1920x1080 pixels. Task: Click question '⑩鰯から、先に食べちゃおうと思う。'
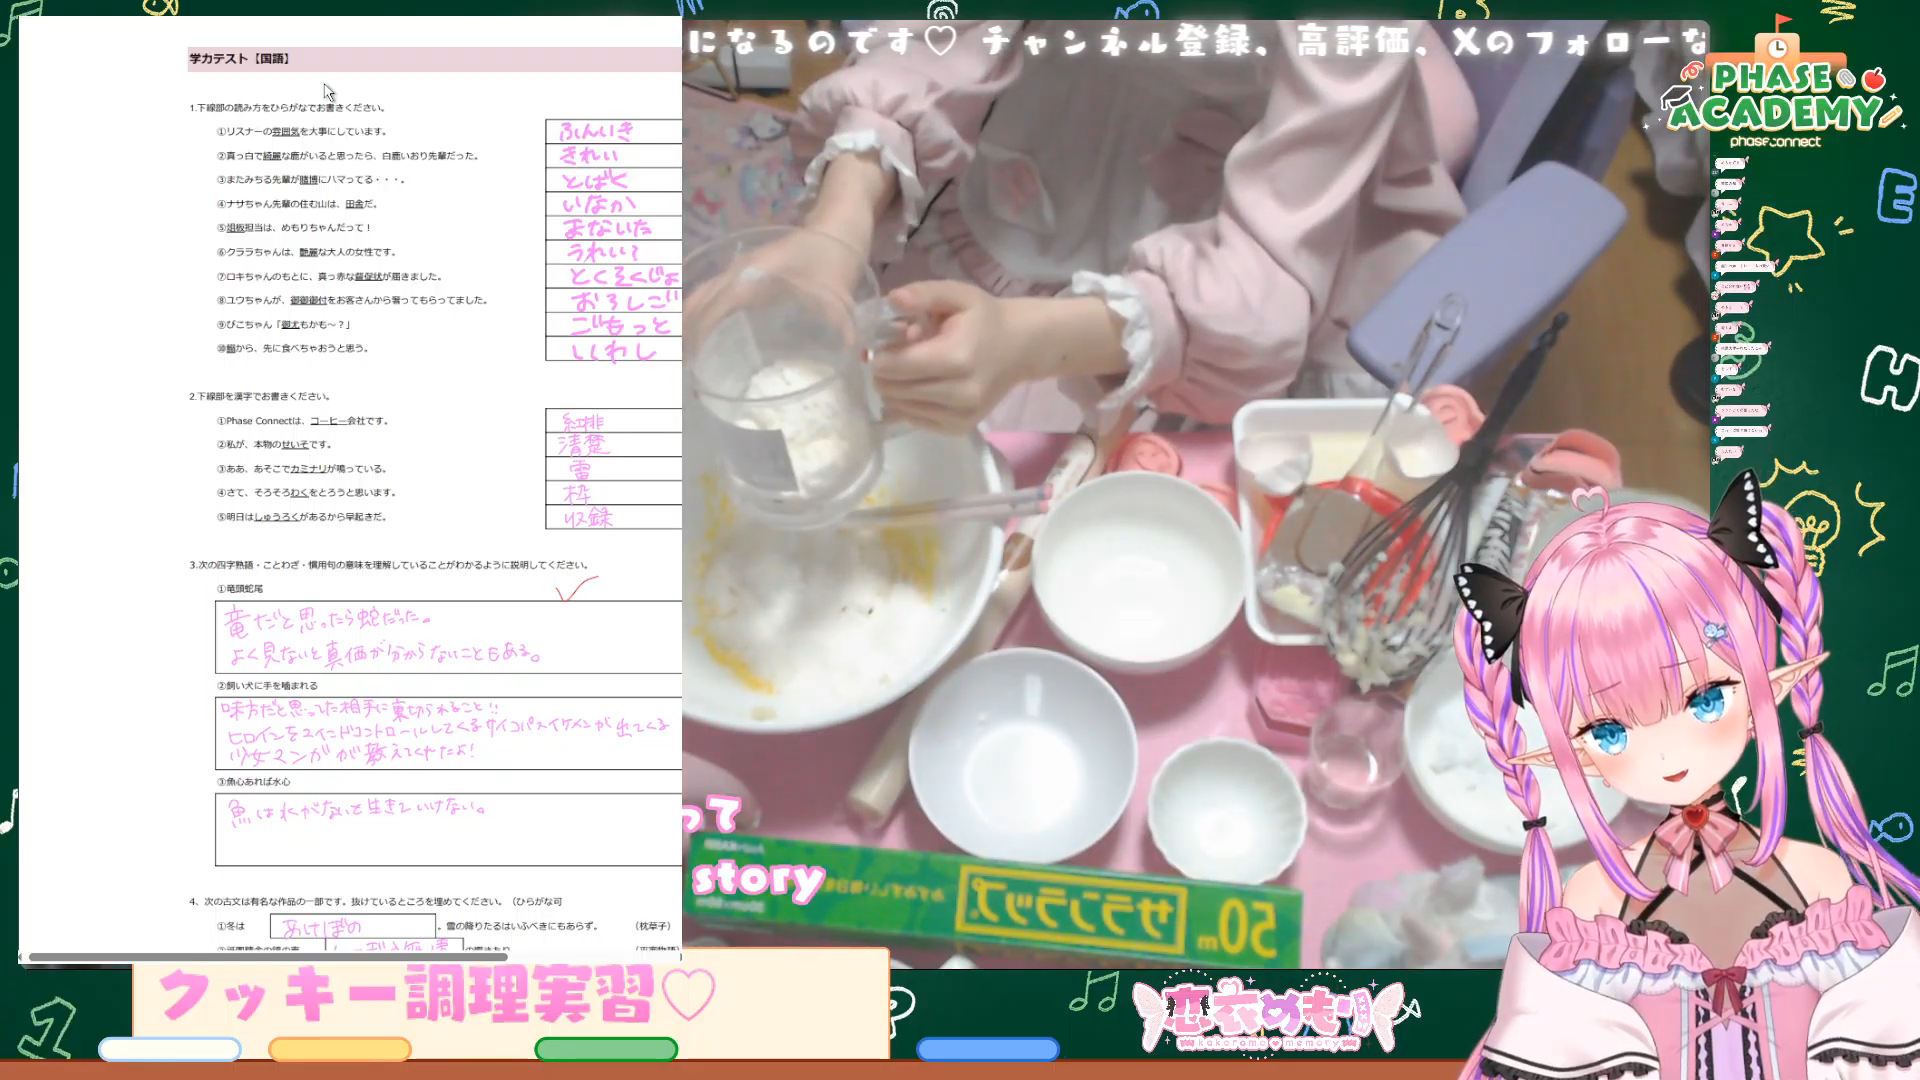(x=293, y=348)
